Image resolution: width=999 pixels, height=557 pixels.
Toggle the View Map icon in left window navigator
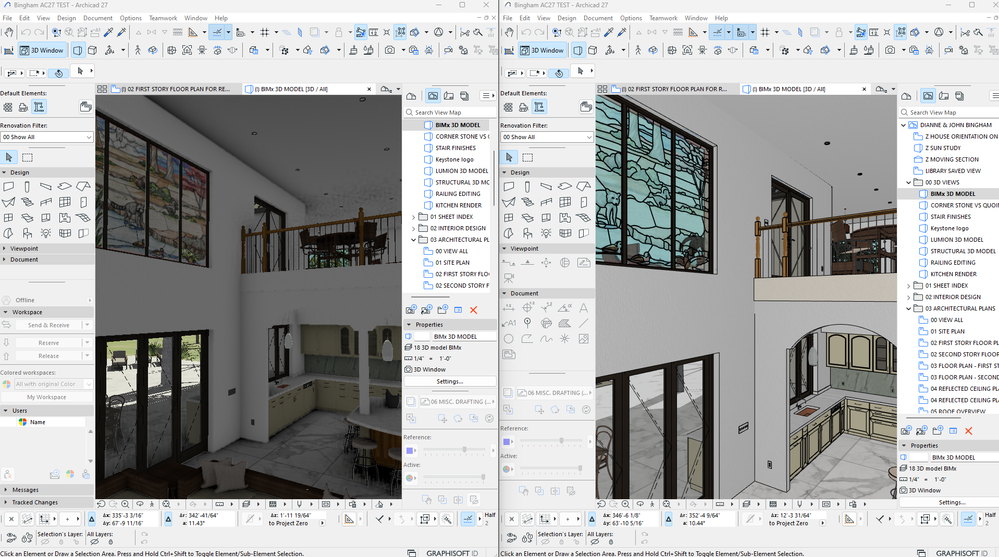tap(433, 96)
